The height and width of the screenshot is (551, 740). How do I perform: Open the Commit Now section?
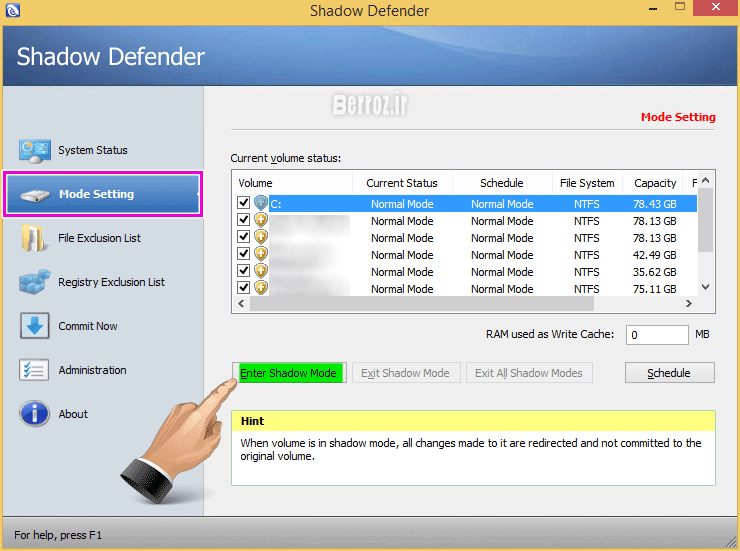(x=88, y=326)
